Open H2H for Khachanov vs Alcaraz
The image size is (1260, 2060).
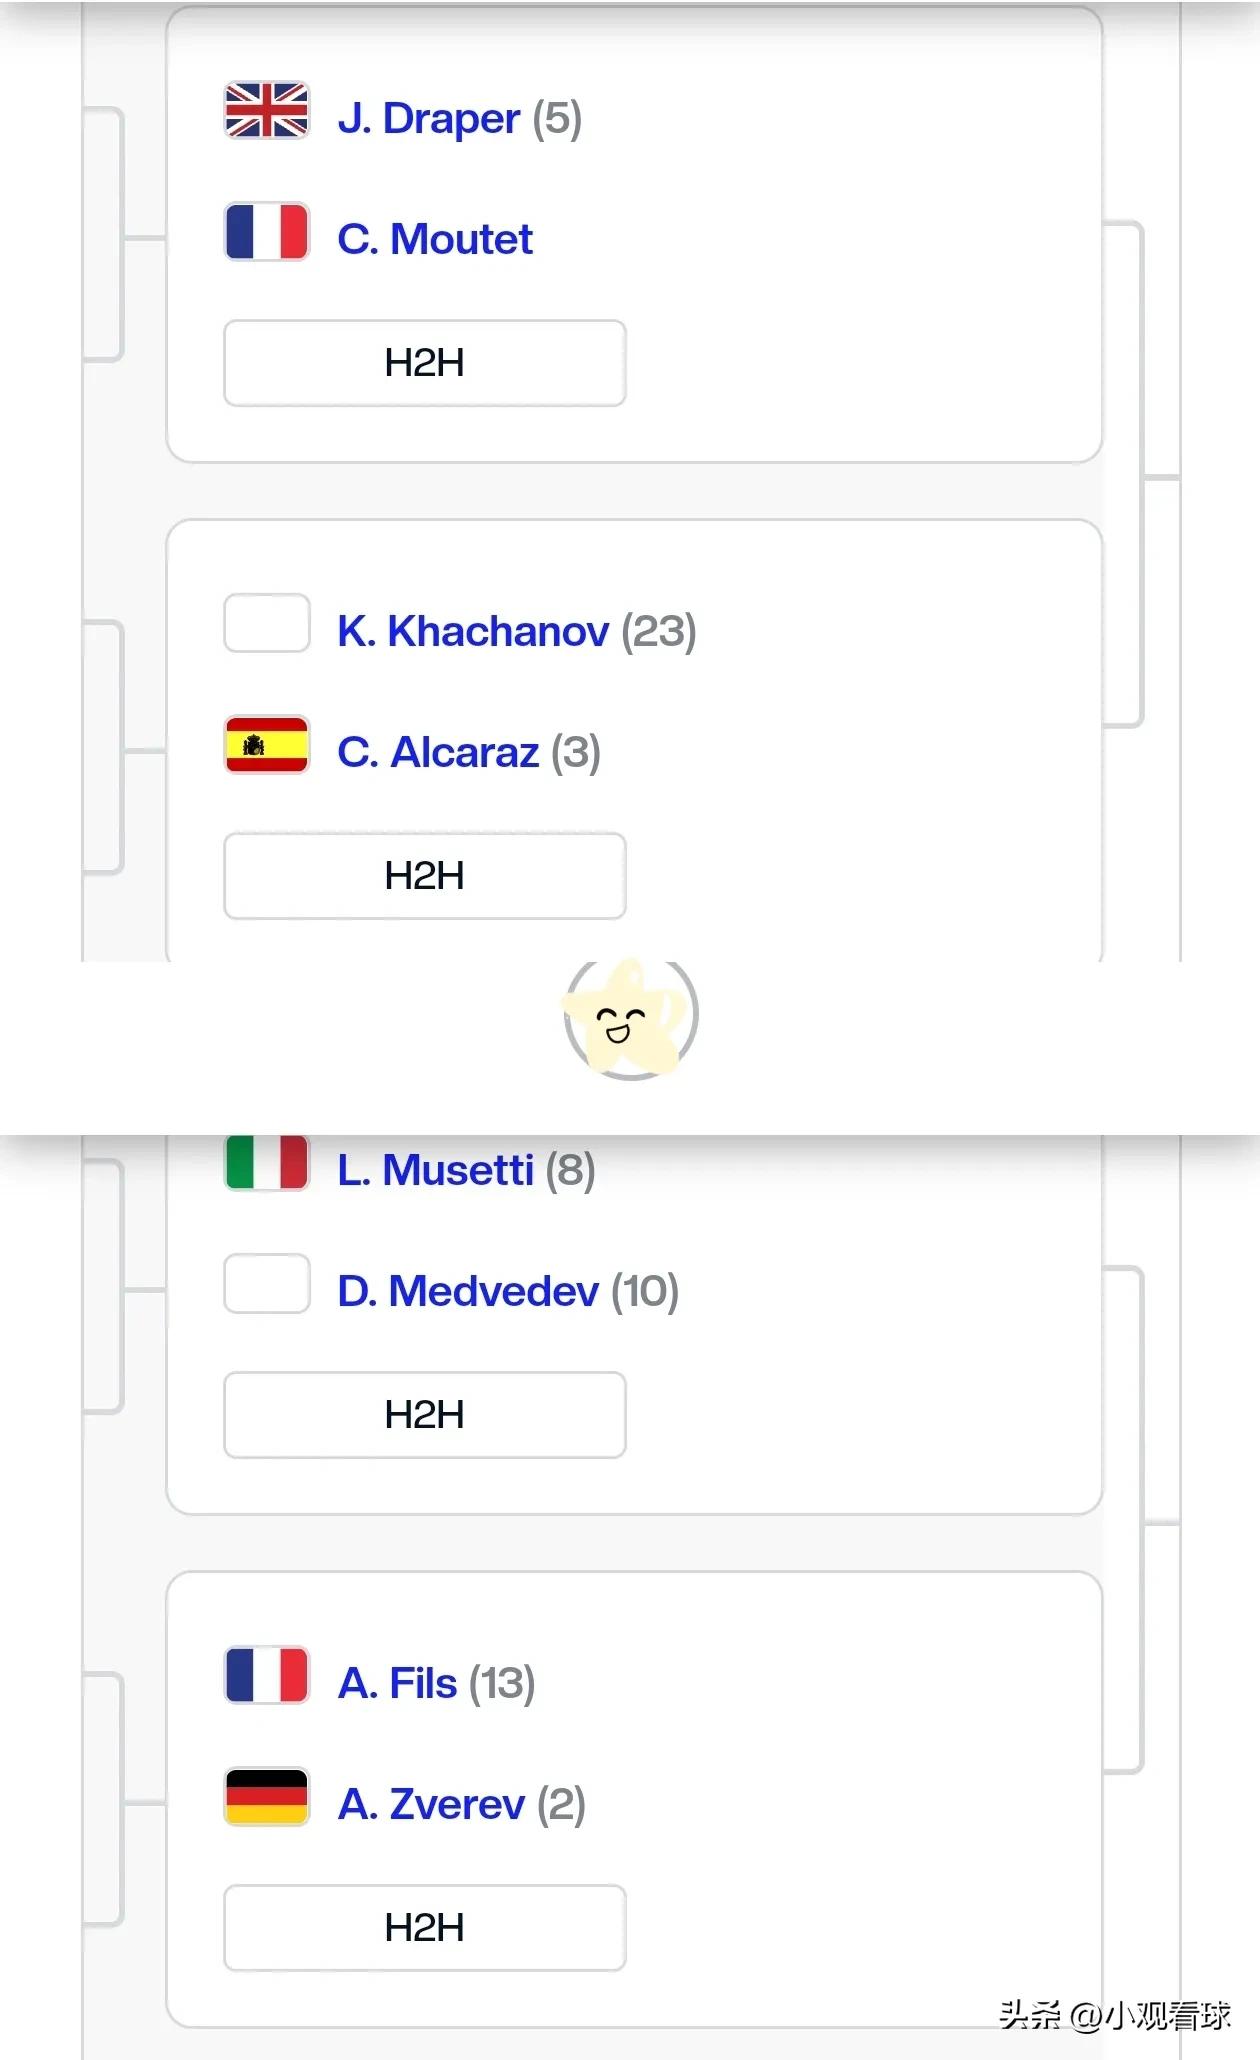(x=425, y=876)
